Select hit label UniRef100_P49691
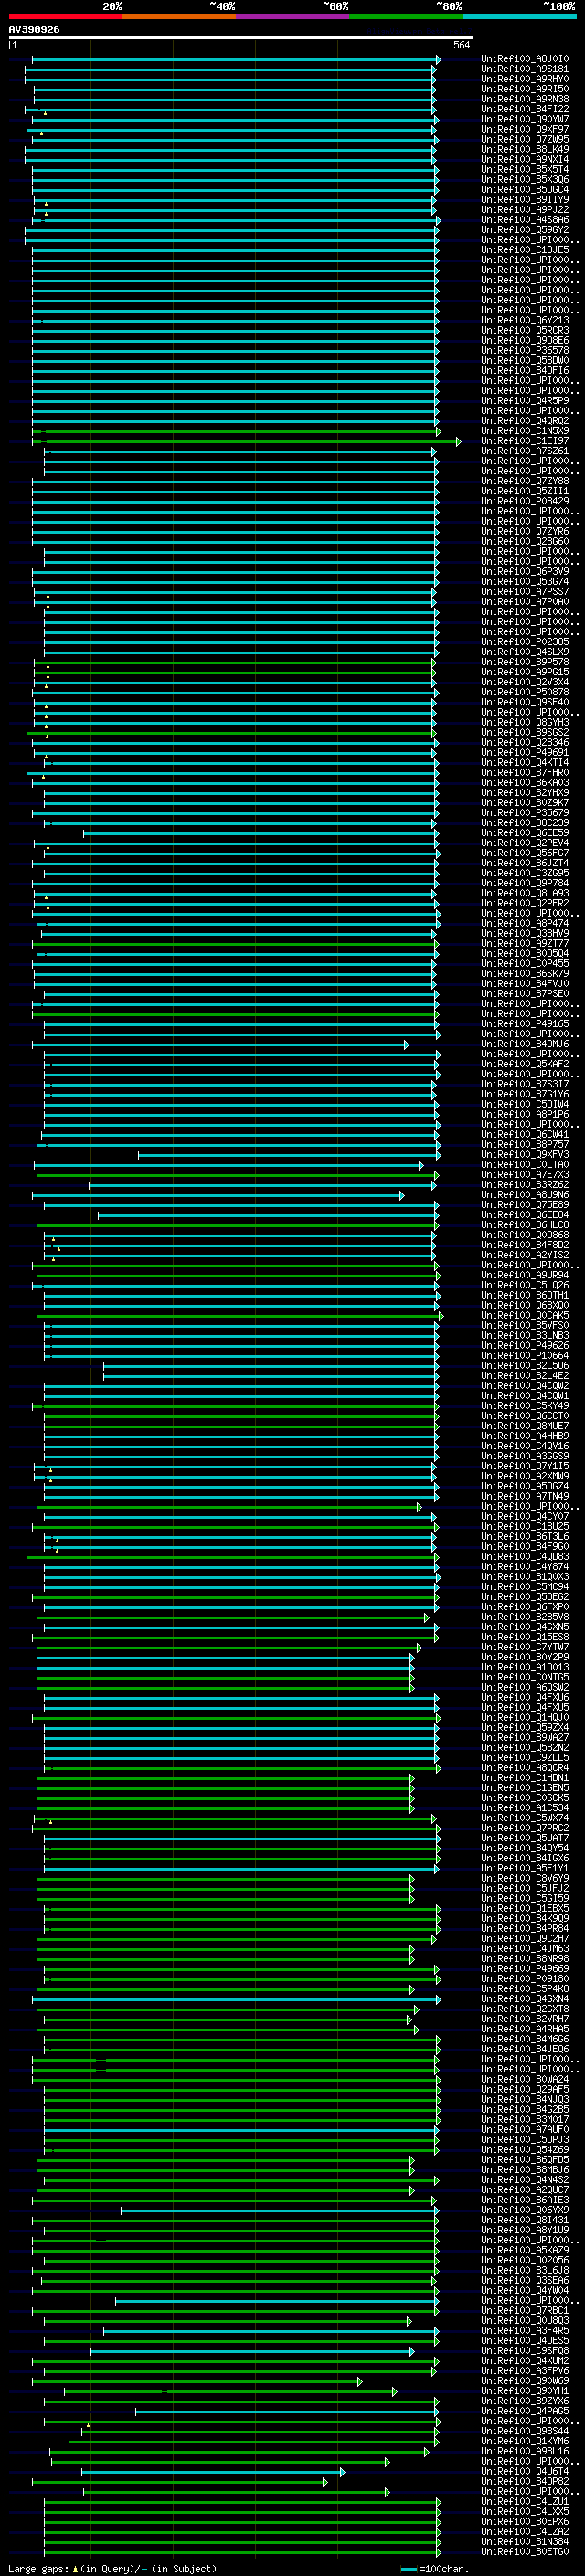 (x=525, y=752)
